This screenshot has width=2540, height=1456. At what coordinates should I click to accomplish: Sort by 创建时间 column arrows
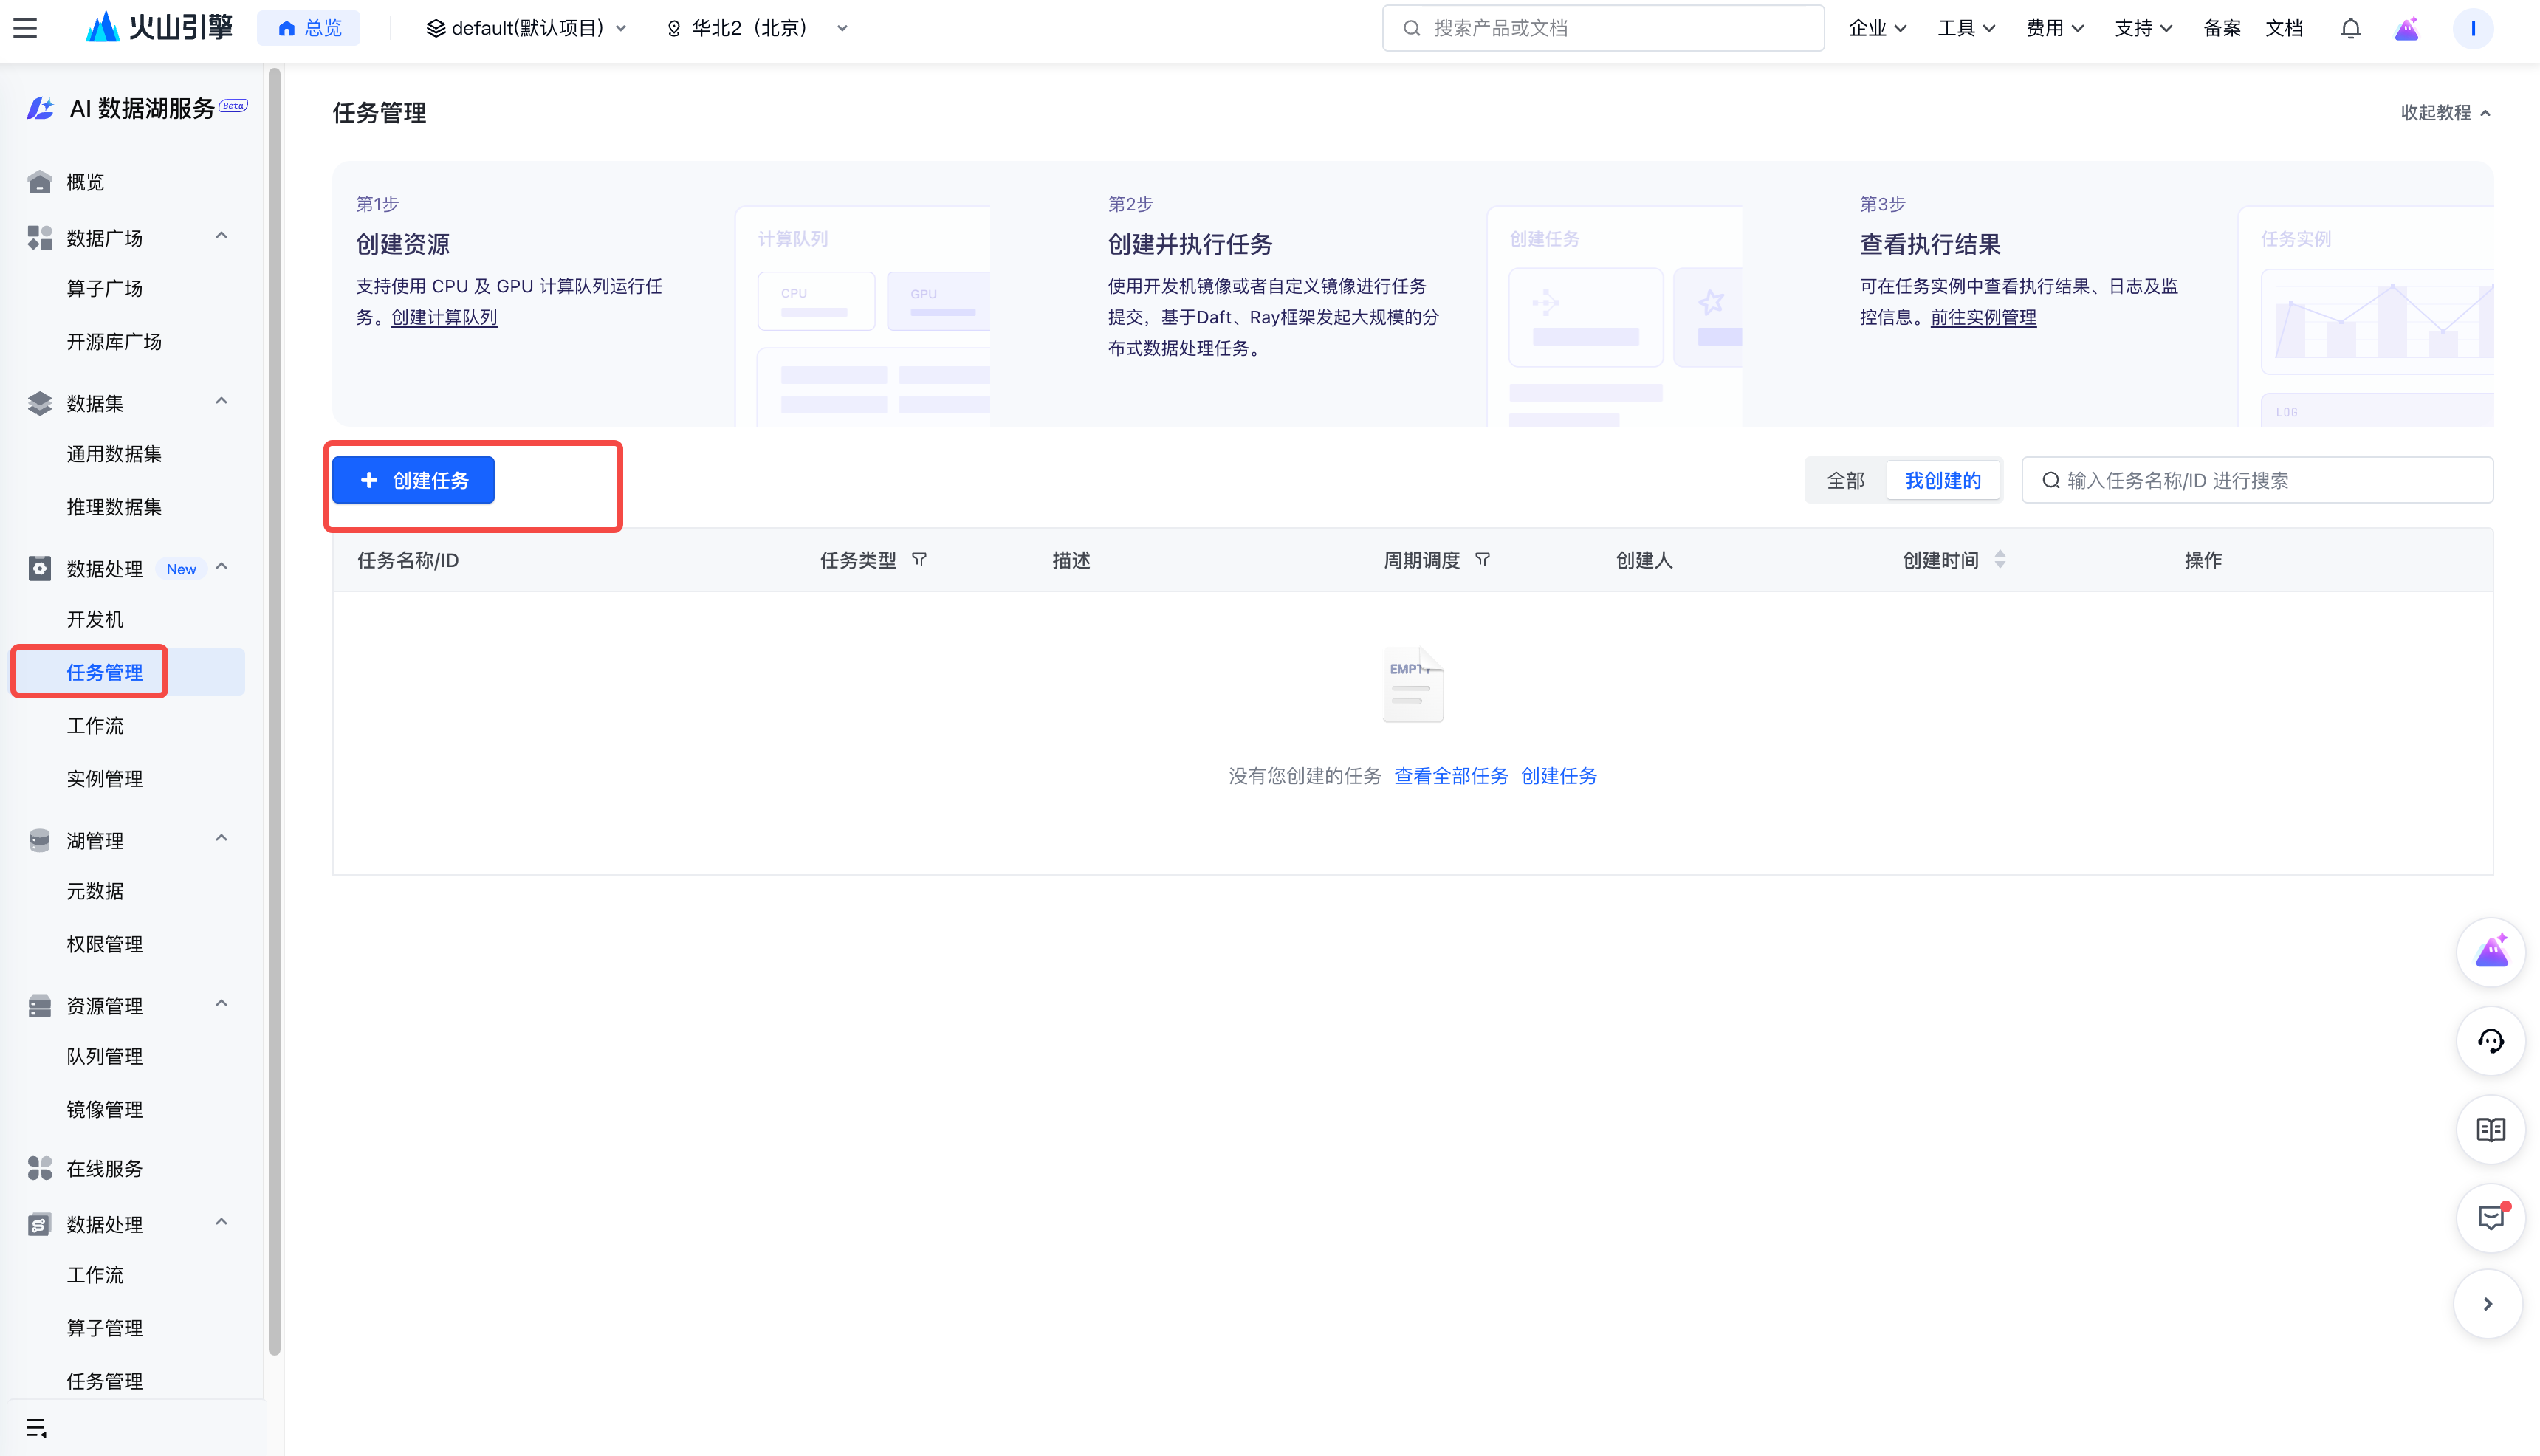2000,560
